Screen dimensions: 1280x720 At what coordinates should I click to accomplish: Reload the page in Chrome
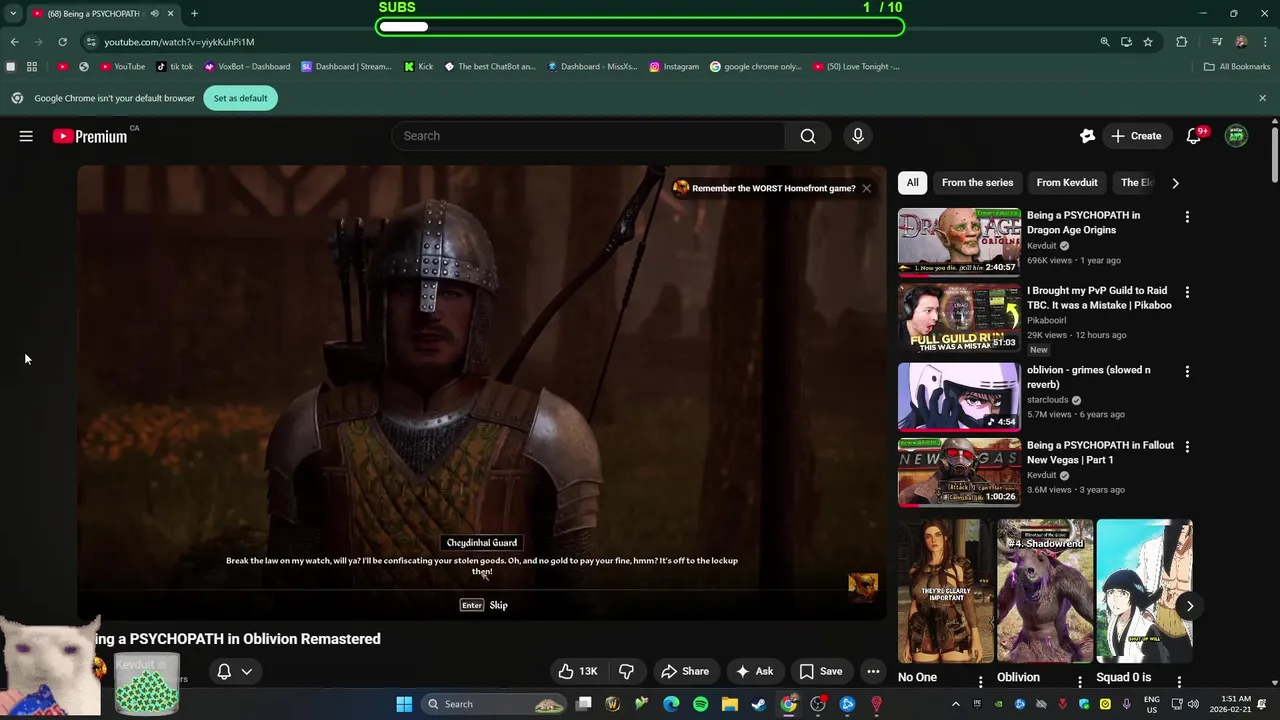coord(62,42)
